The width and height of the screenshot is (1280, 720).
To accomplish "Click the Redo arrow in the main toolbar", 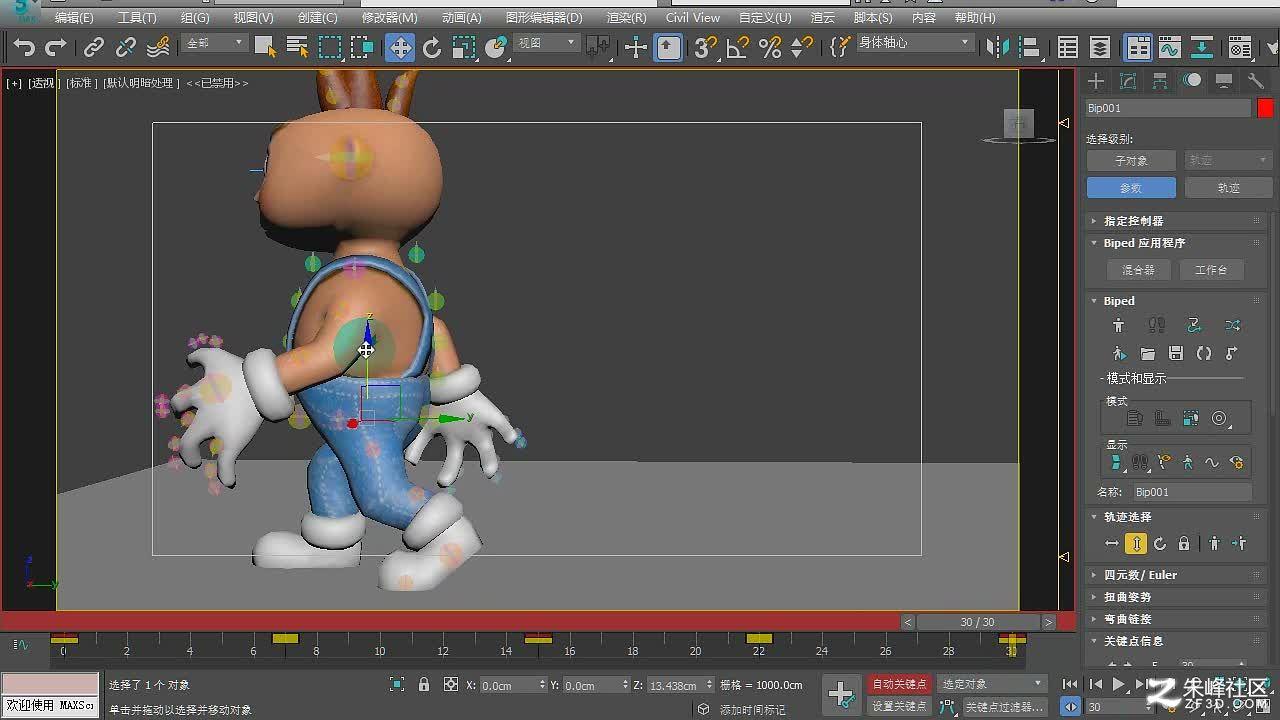I will (56, 47).
